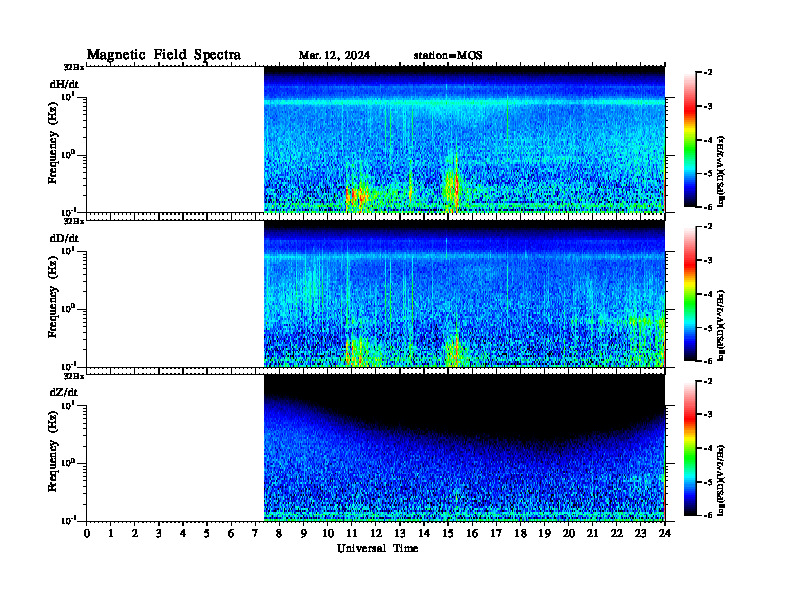This screenshot has height=612, width=792.
Task: Click the dD/dt panel label
Action: click(x=64, y=238)
